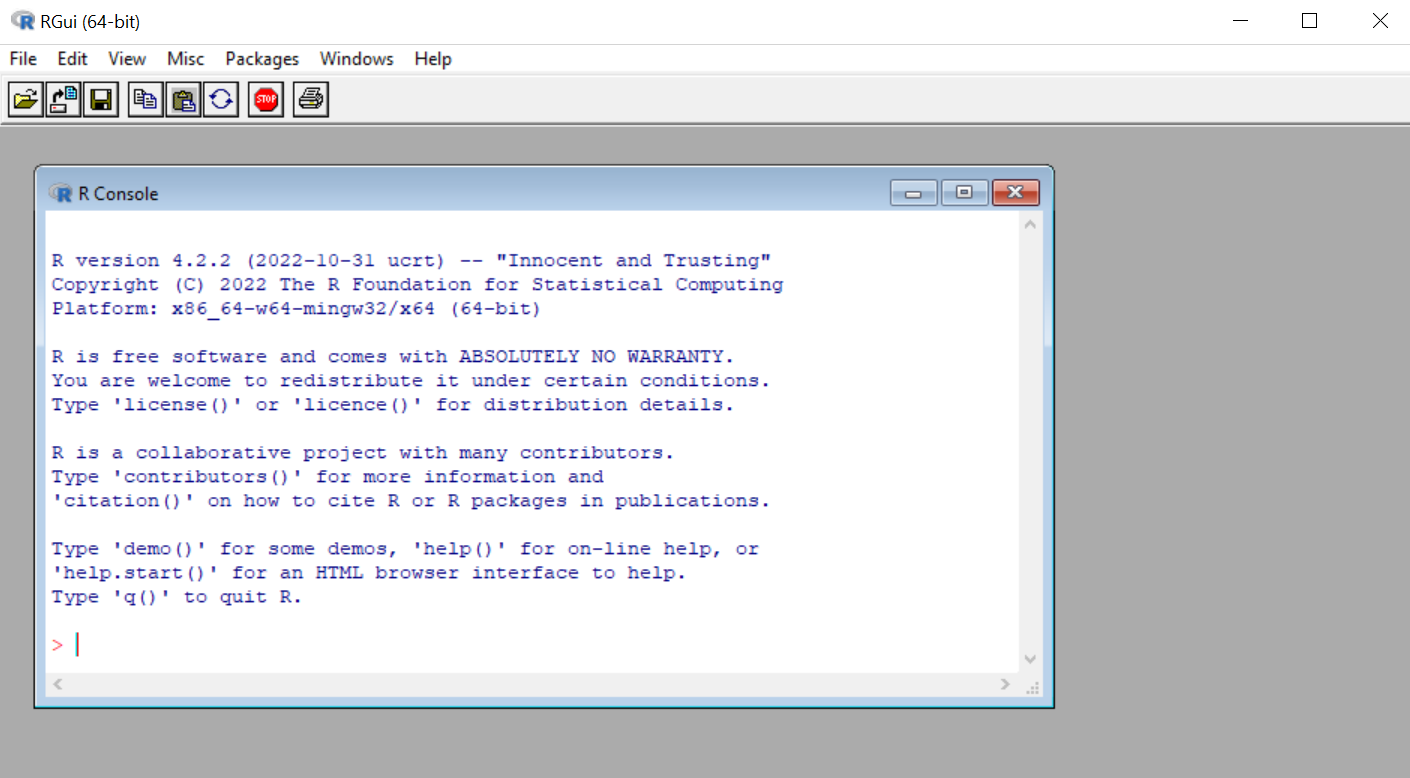Close the R Console child window
The height and width of the screenshot is (778, 1410).
click(1016, 193)
